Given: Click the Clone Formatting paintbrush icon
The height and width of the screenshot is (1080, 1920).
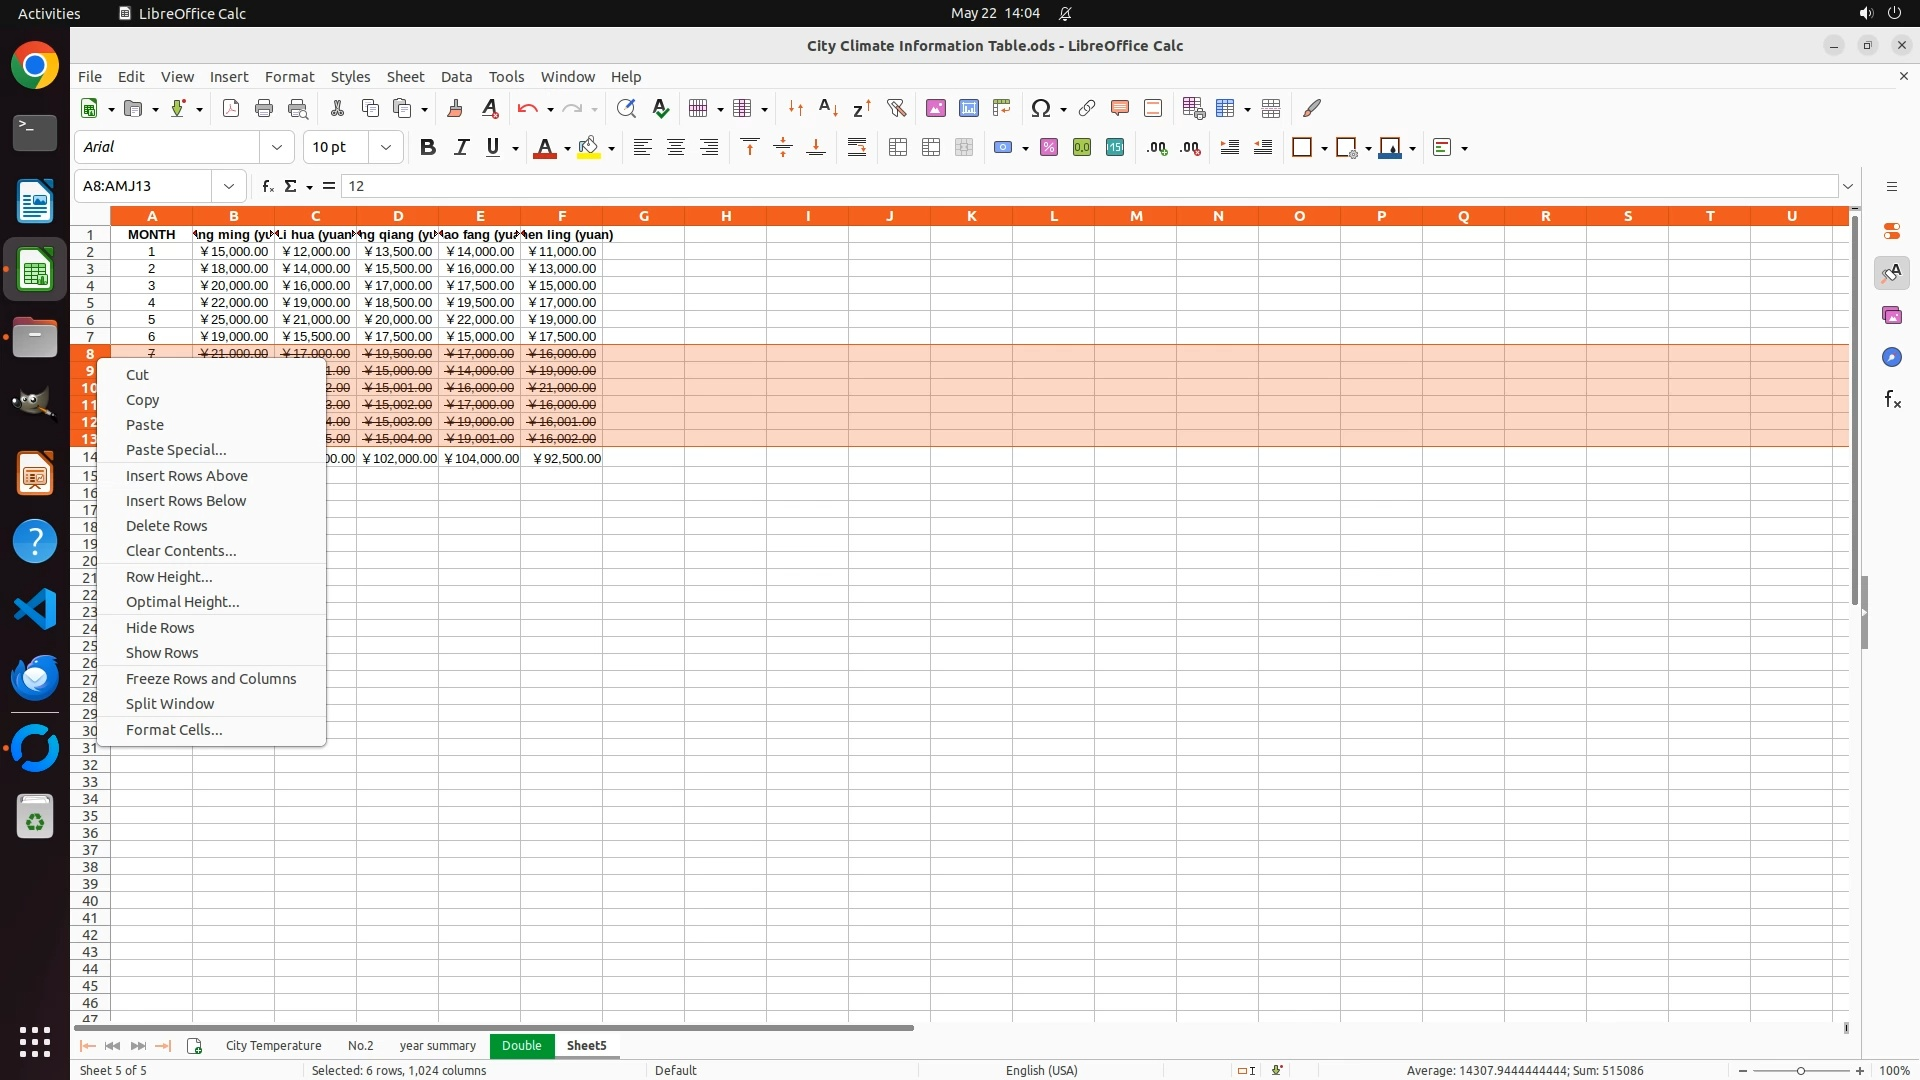Looking at the screenshot, I should tap(455, 108).
